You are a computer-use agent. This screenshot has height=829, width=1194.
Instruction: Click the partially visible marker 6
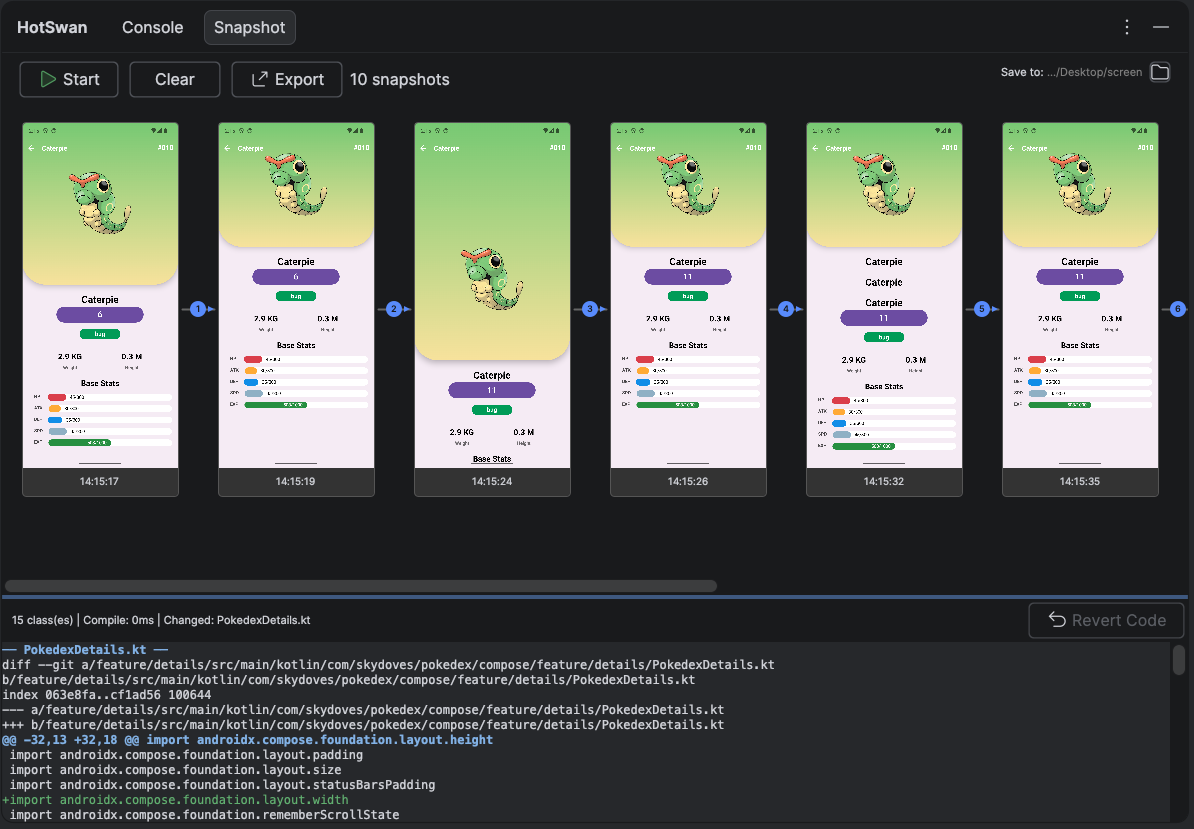1177,310
